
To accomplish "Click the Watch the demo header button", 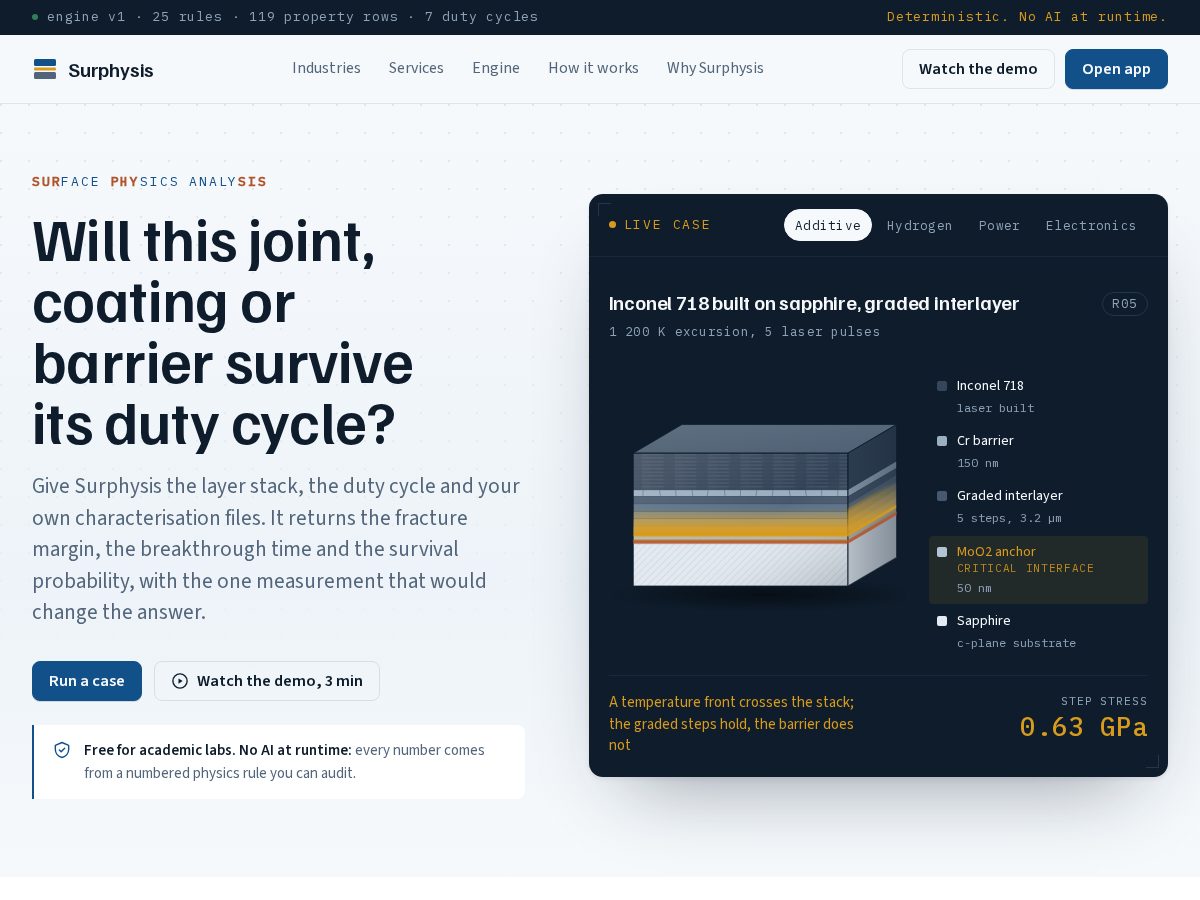I will 978,69.
